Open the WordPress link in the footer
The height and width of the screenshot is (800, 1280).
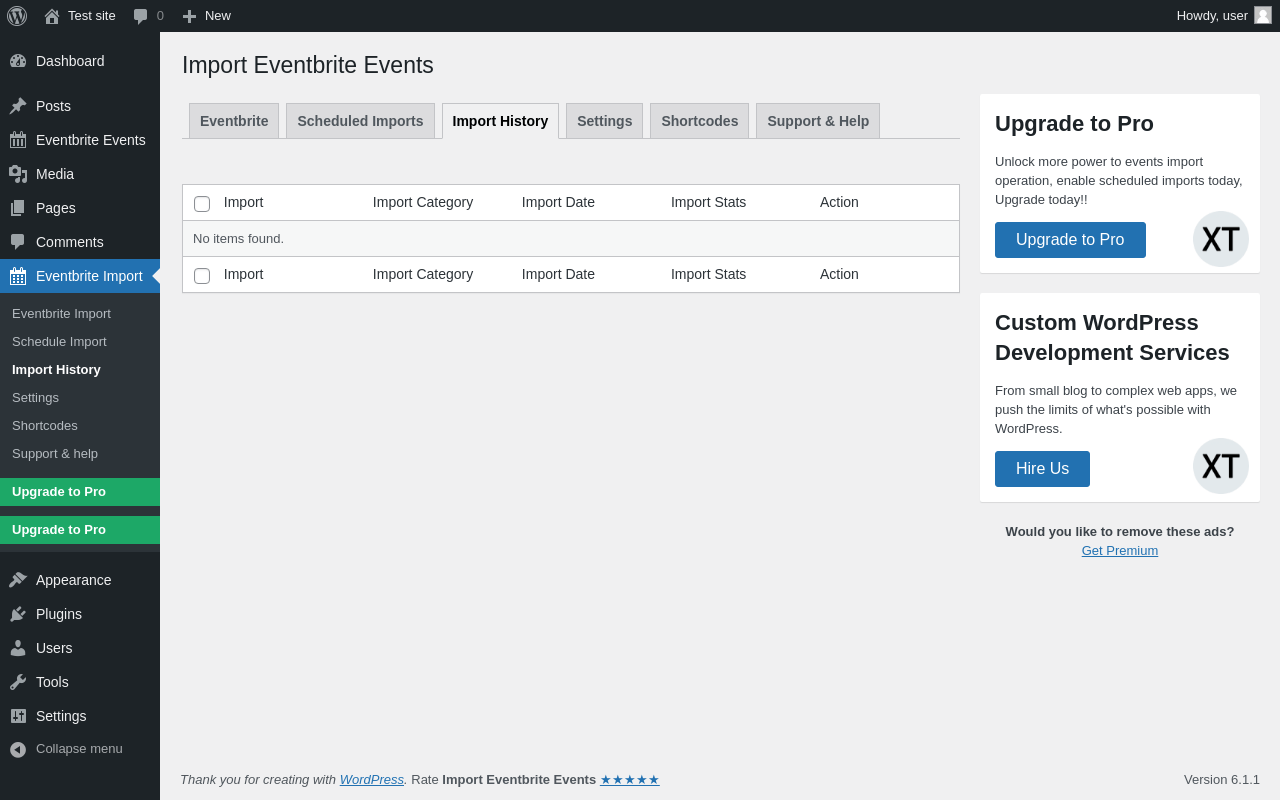(x=372, y=779)
